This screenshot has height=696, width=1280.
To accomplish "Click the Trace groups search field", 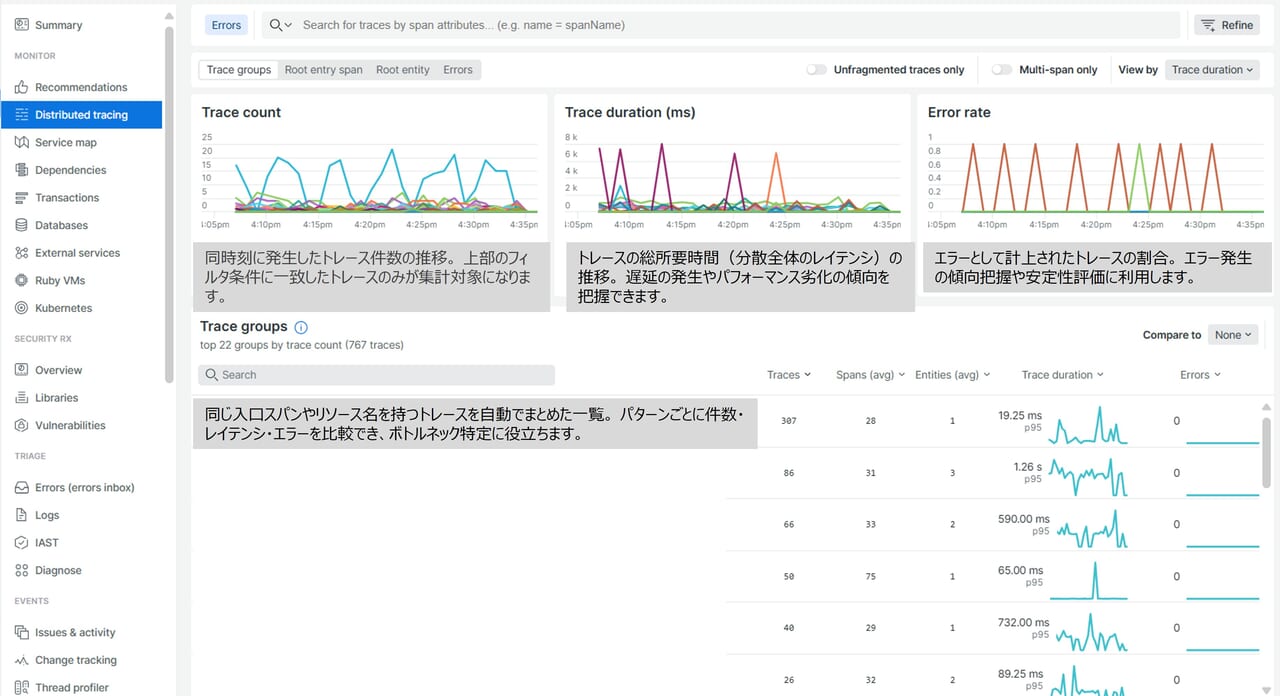I will [377, 375].
